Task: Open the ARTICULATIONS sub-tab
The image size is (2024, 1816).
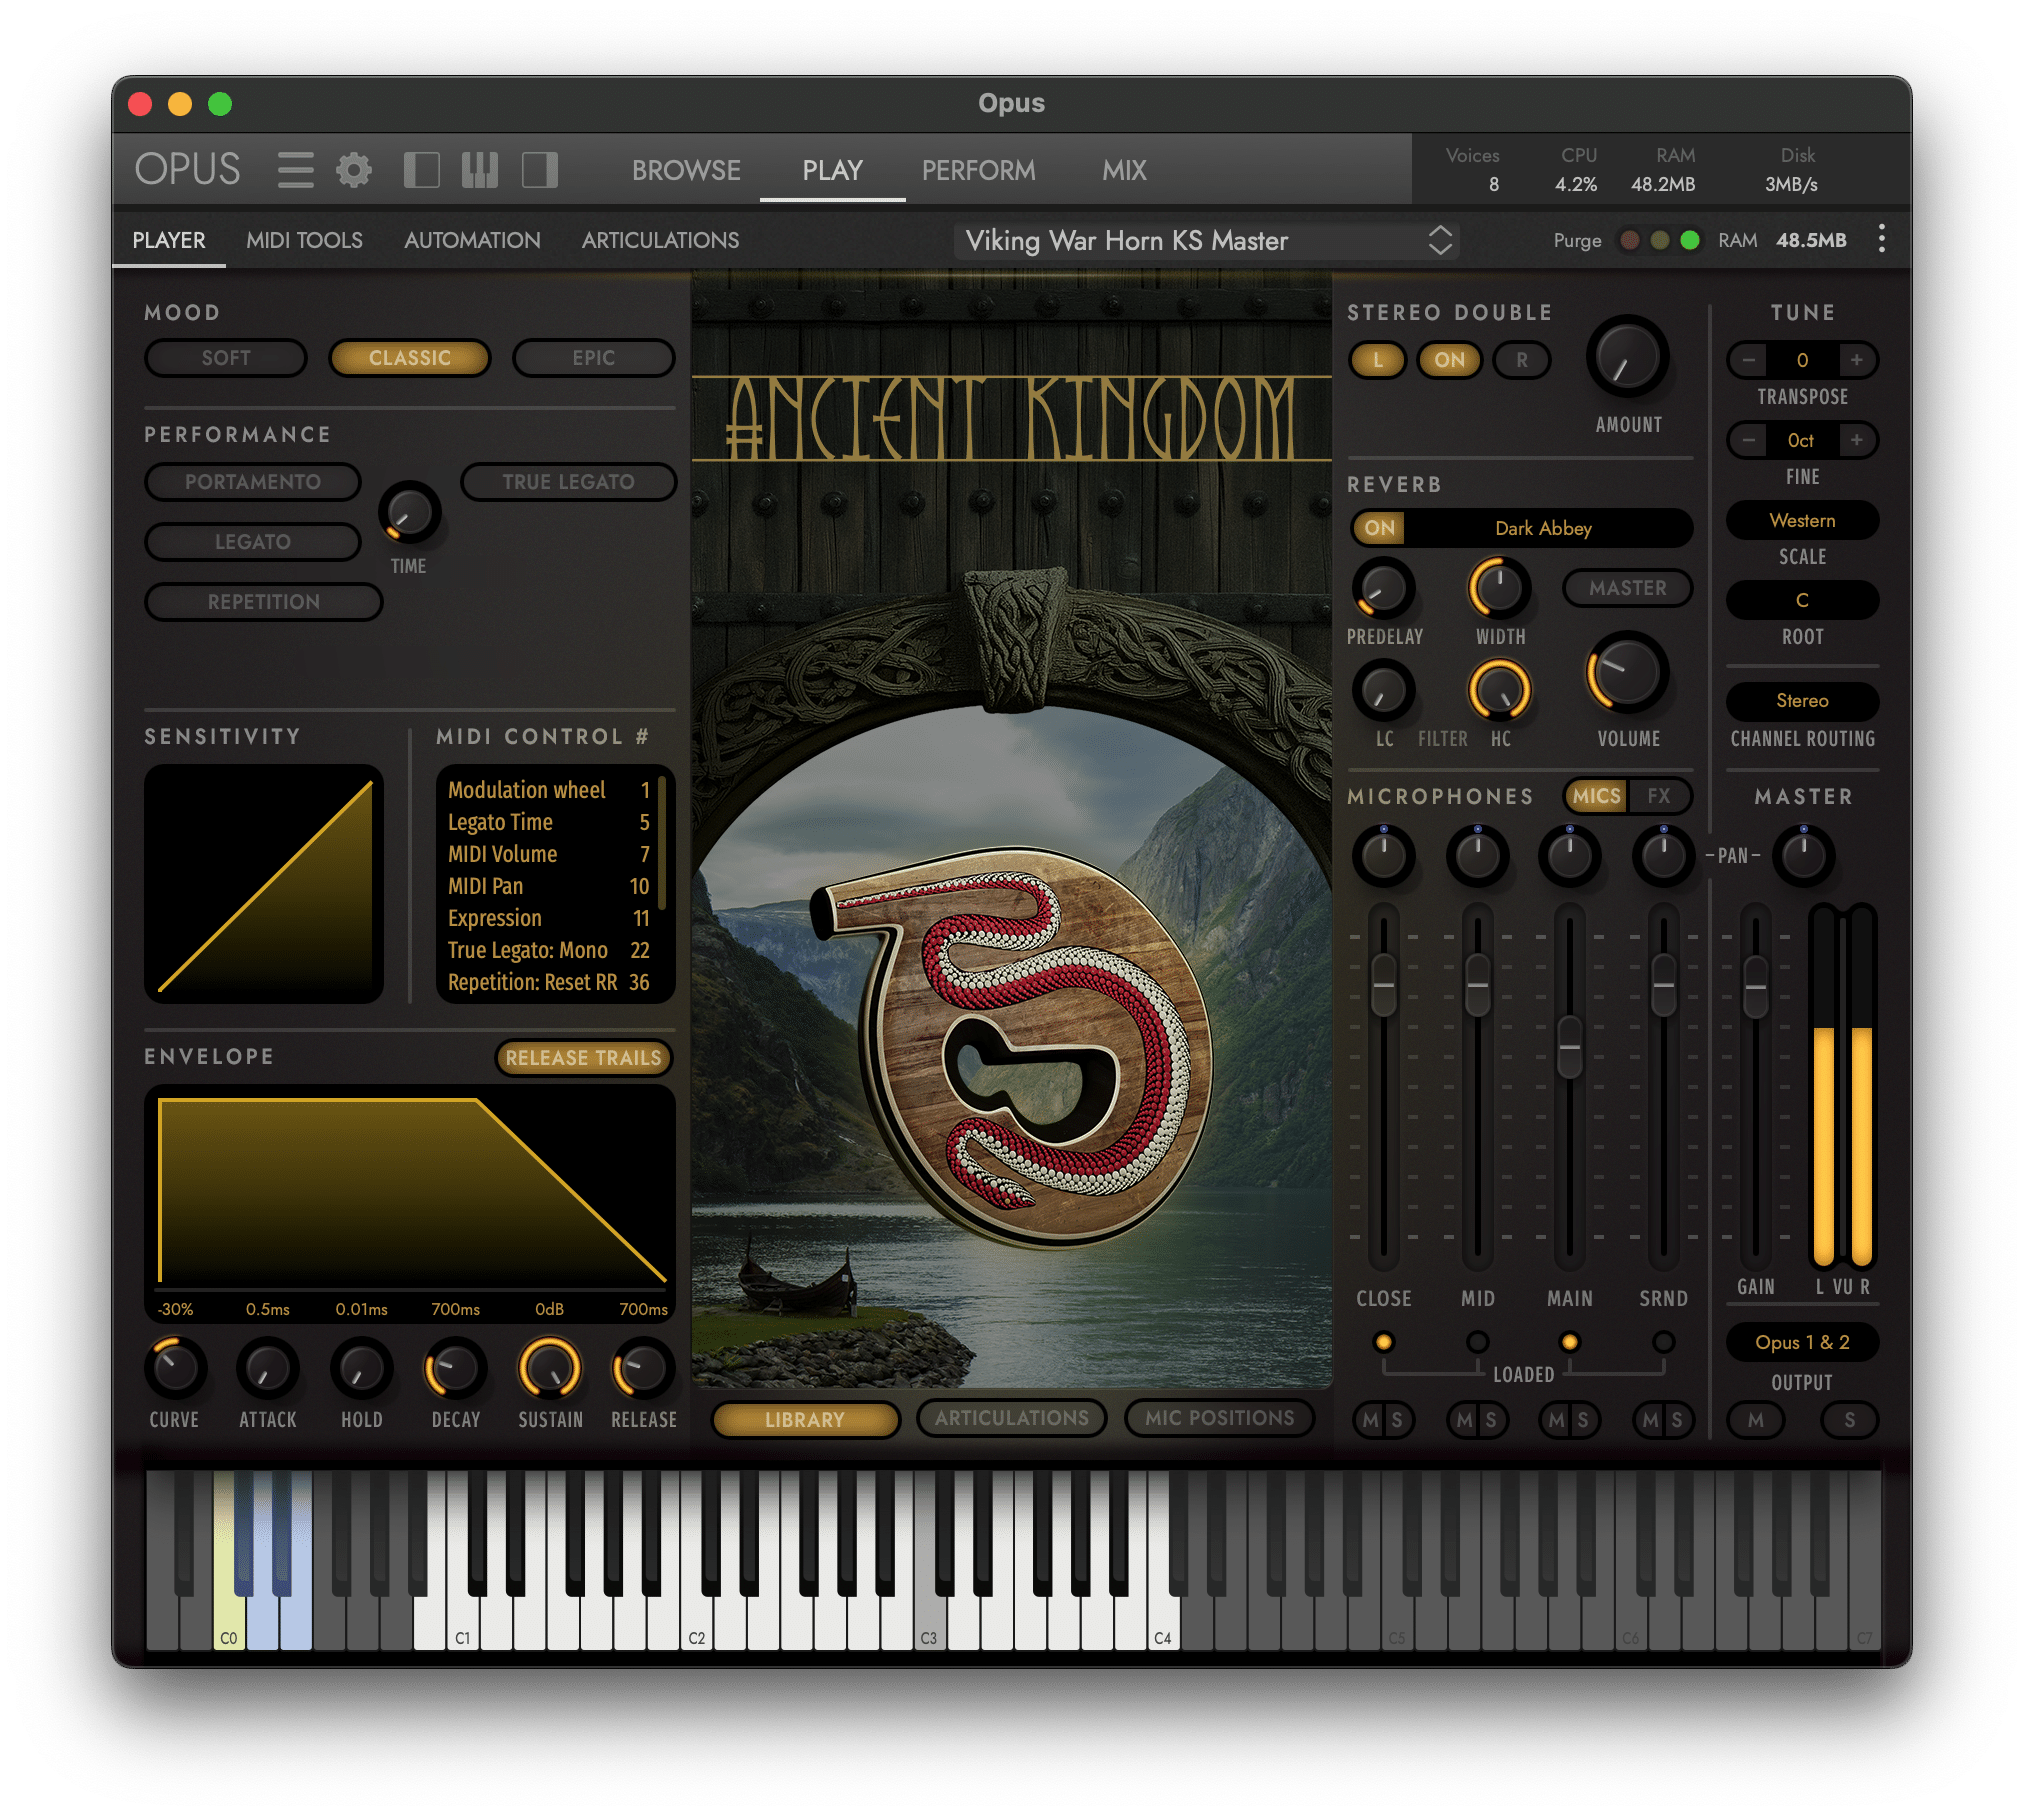Action: pos(660,241)
